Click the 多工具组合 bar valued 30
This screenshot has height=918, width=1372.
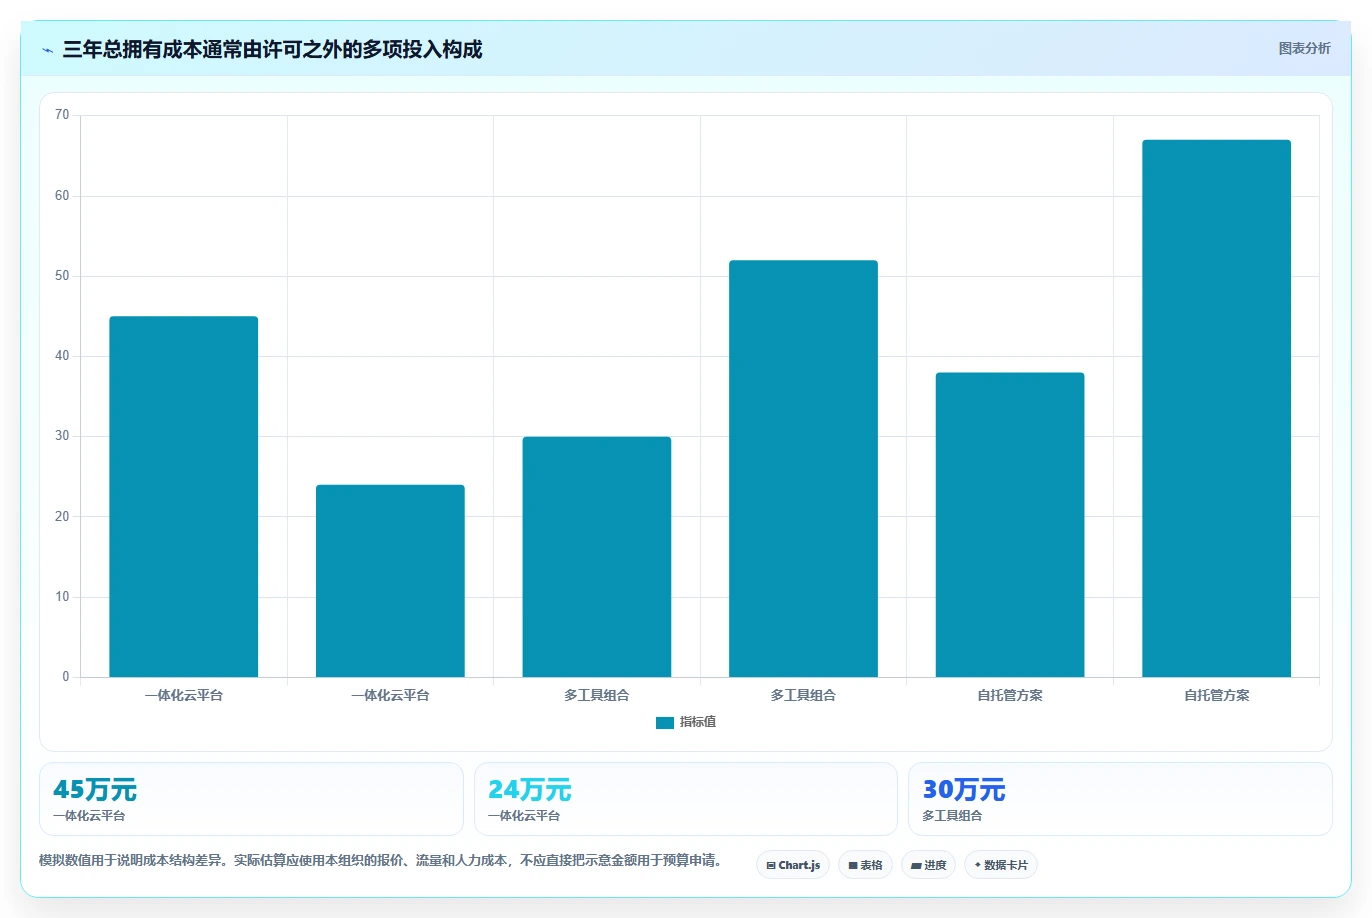tap(597, 557)
